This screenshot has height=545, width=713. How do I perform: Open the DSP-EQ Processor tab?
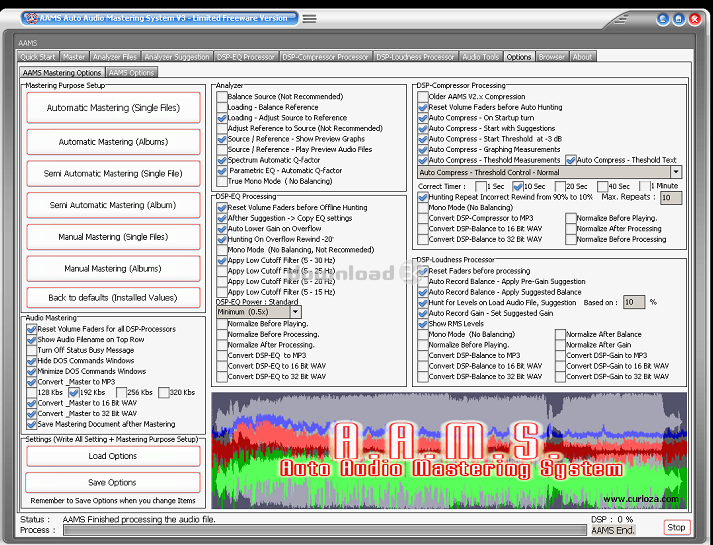tap(245, 57)
